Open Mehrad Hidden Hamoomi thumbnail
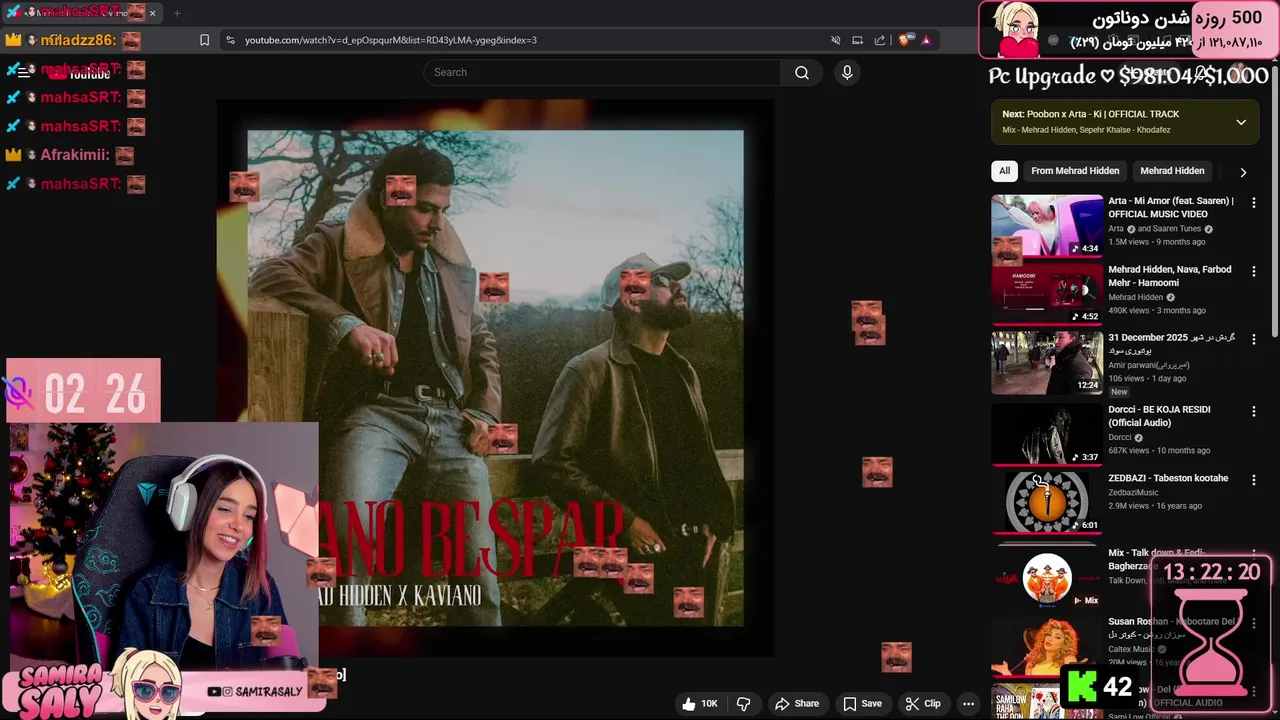1280x720 pixels. coord(1047,293)
